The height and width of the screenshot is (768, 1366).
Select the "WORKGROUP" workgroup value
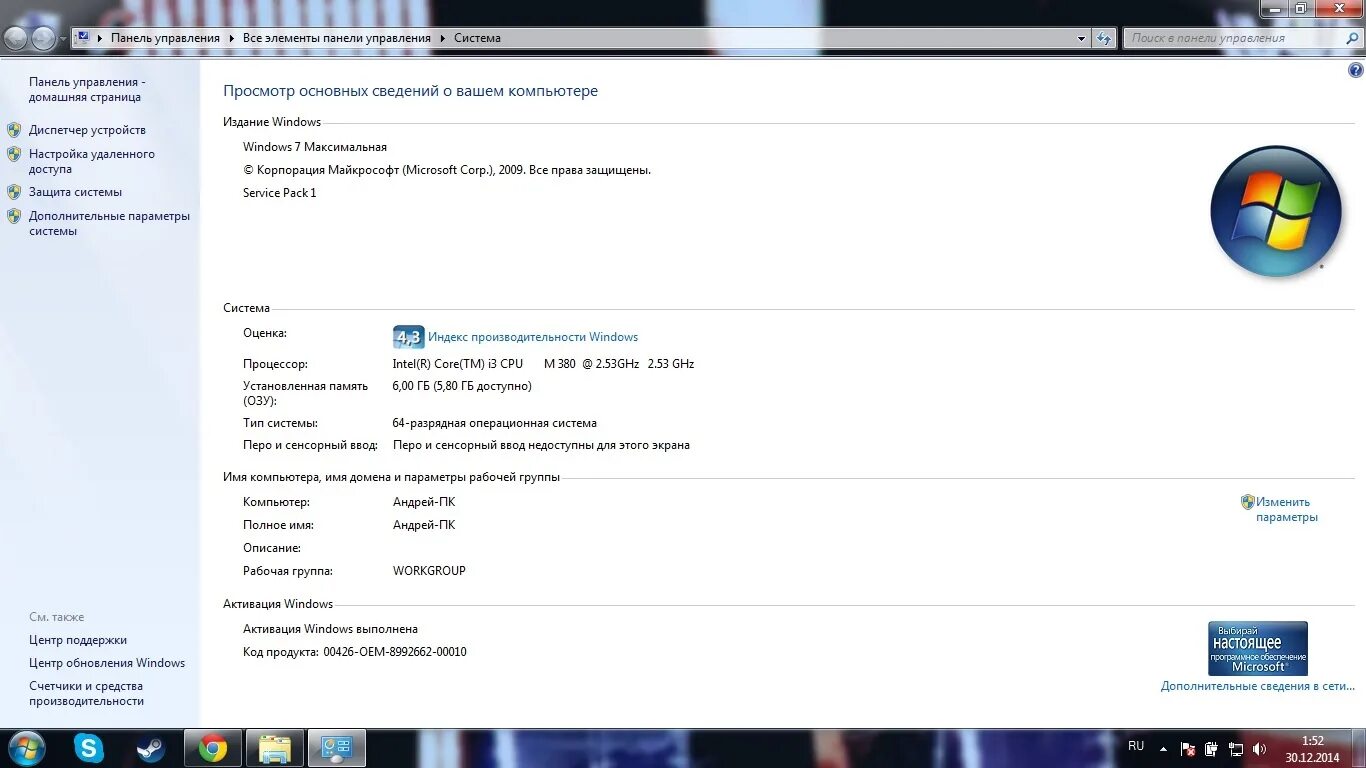click(x=429, y=571)
